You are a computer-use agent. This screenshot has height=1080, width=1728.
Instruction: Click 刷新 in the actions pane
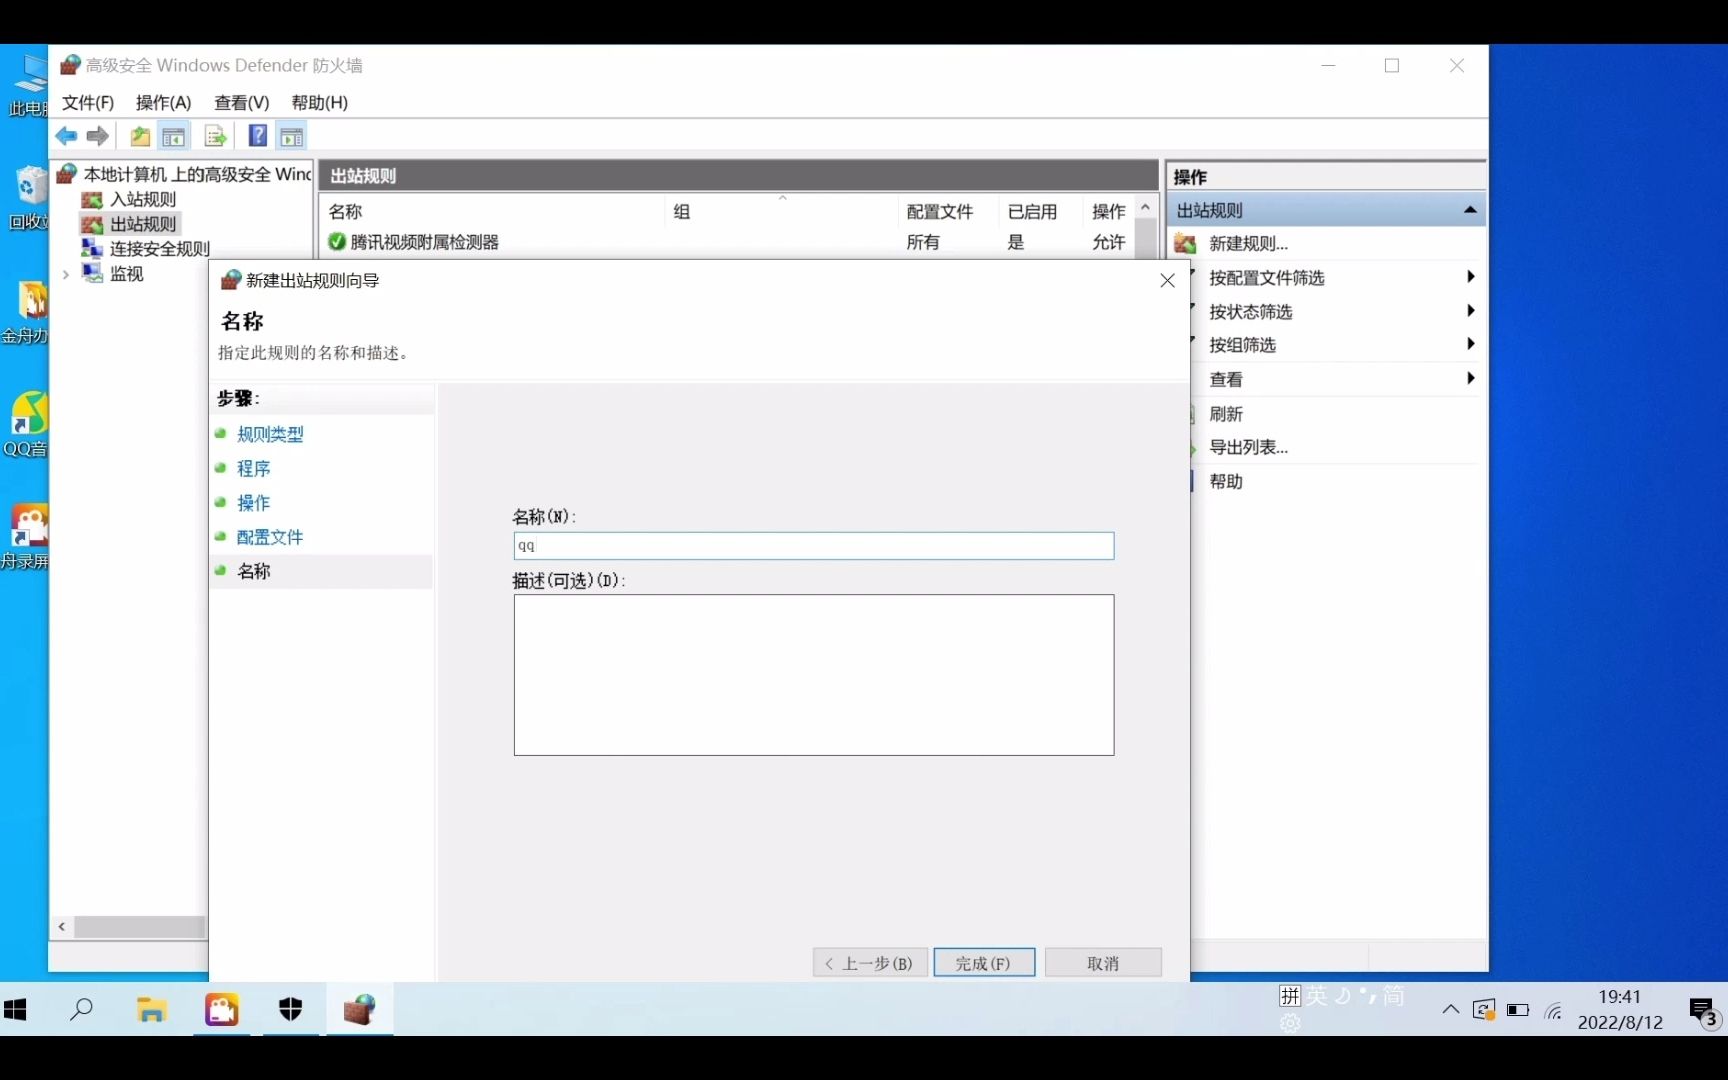click(1226, 414)
